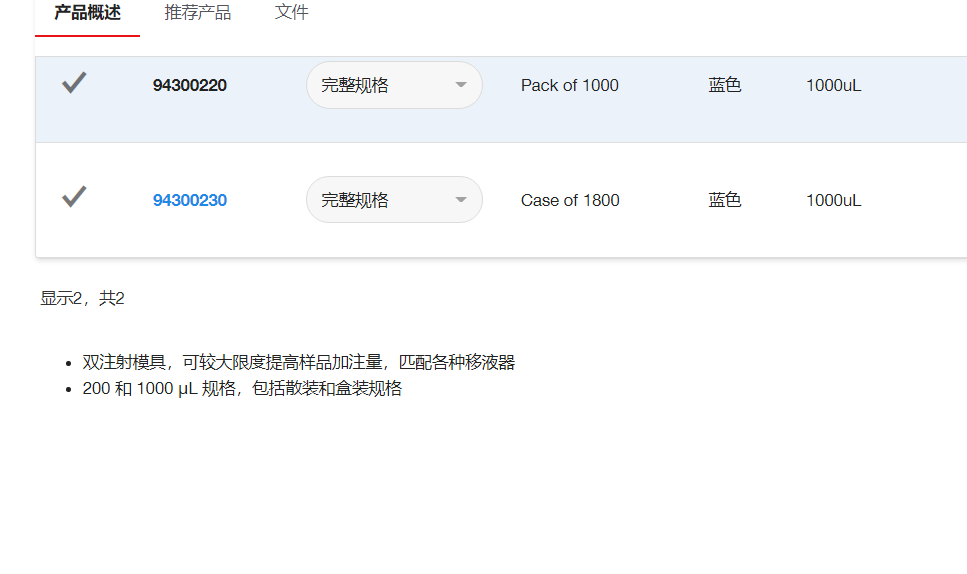Viewport: 967px width, 574px height.
Task: Click the dropdown arrow in the Case of 1800 row
Action: coord(461,200)
